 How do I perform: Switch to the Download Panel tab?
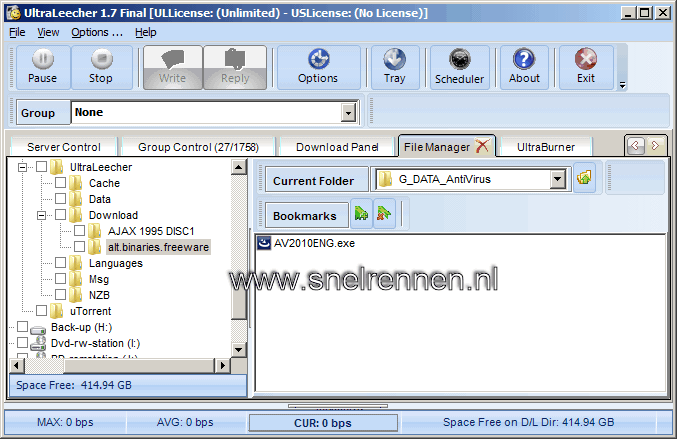point(337,147)
